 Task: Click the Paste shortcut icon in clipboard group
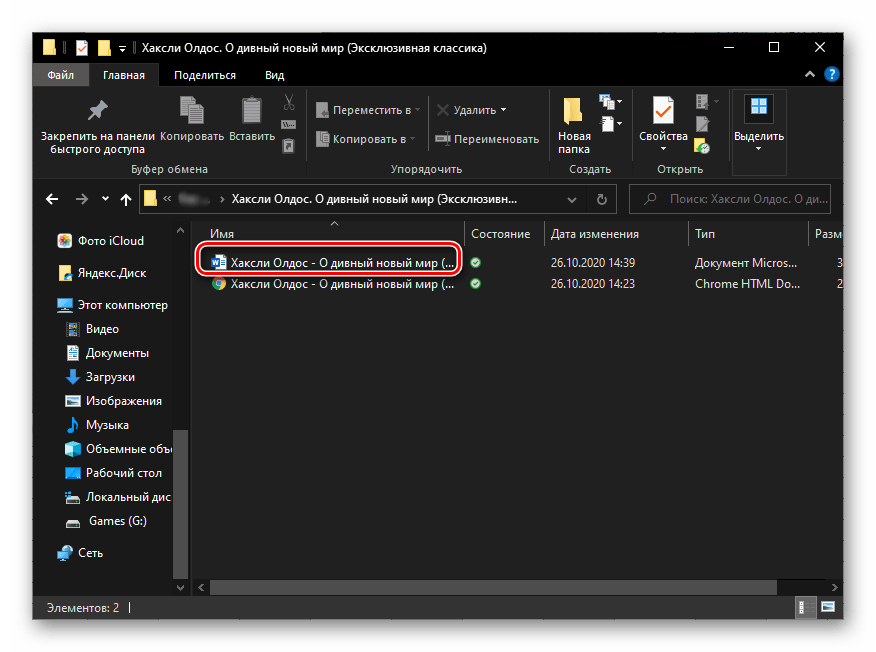(x=288, y=146)
